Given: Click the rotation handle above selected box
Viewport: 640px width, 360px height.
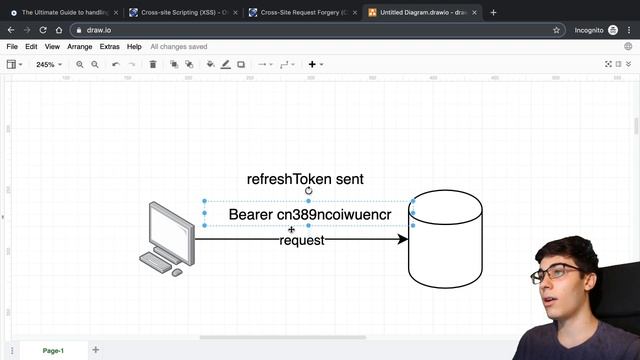Looking at the screenshot, I should point(309,191).
